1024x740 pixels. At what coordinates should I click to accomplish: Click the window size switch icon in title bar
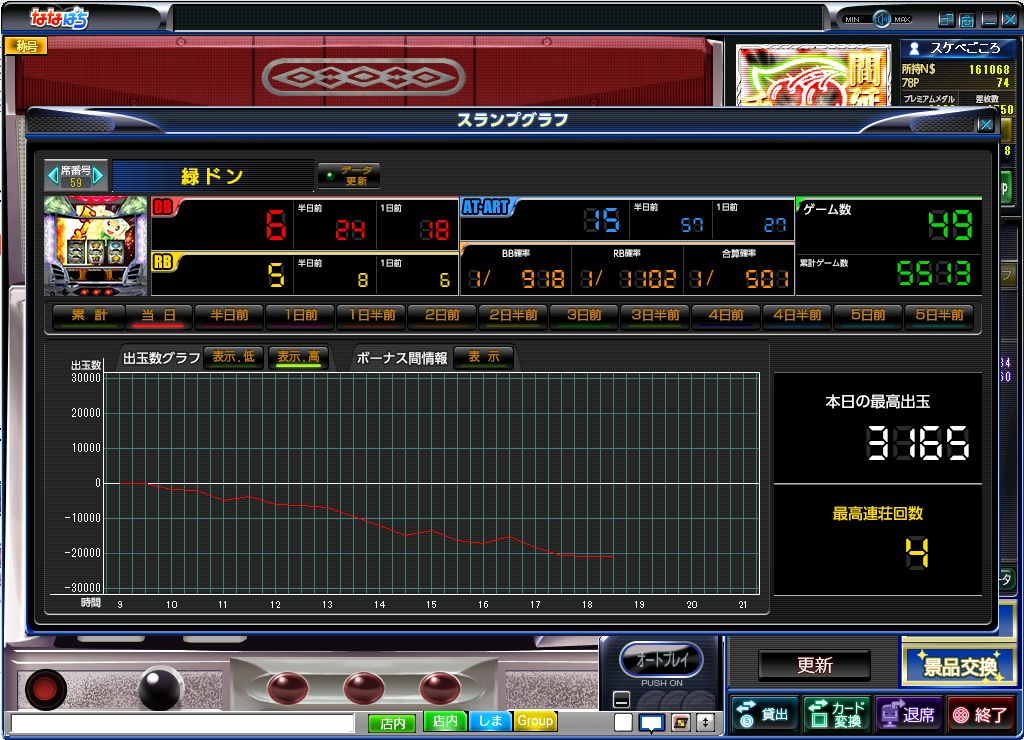point(946,19)
